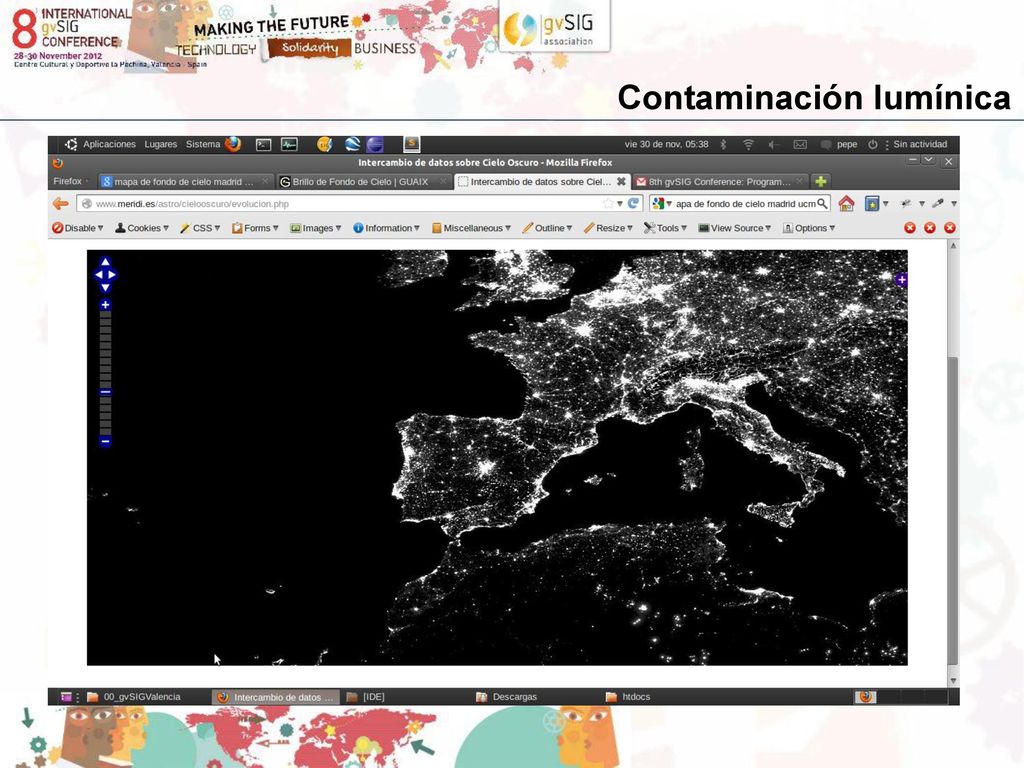Launch Firefox from the top panel icon
Viewport: 1024px width, 768px height.
(233, 144)
